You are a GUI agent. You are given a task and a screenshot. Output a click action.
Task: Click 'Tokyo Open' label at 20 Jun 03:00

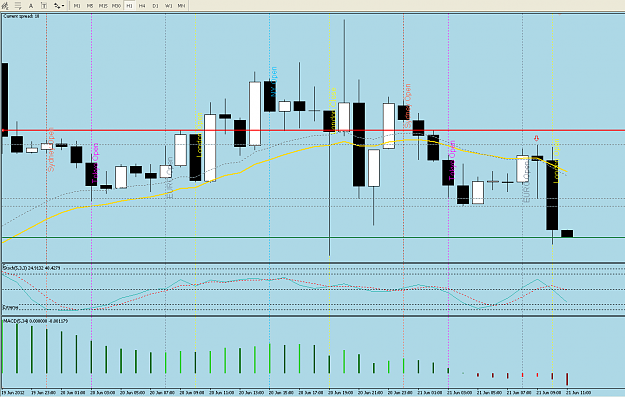pos(95,163)
